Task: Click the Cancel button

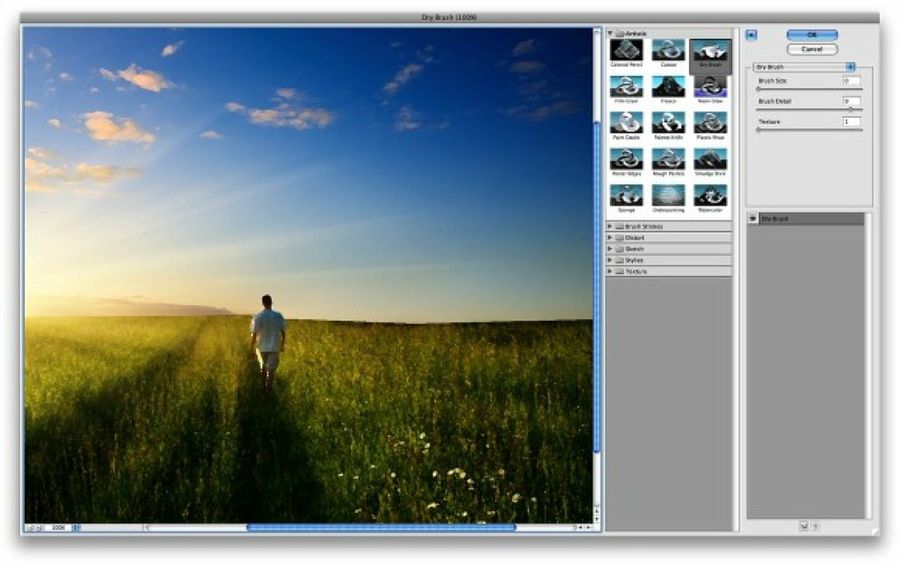Action: (811, 49)
